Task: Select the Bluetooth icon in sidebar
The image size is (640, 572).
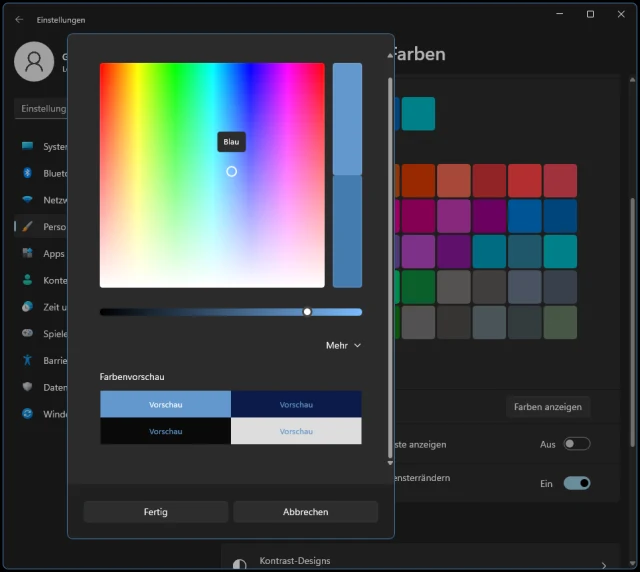Action: pos(28,173)
